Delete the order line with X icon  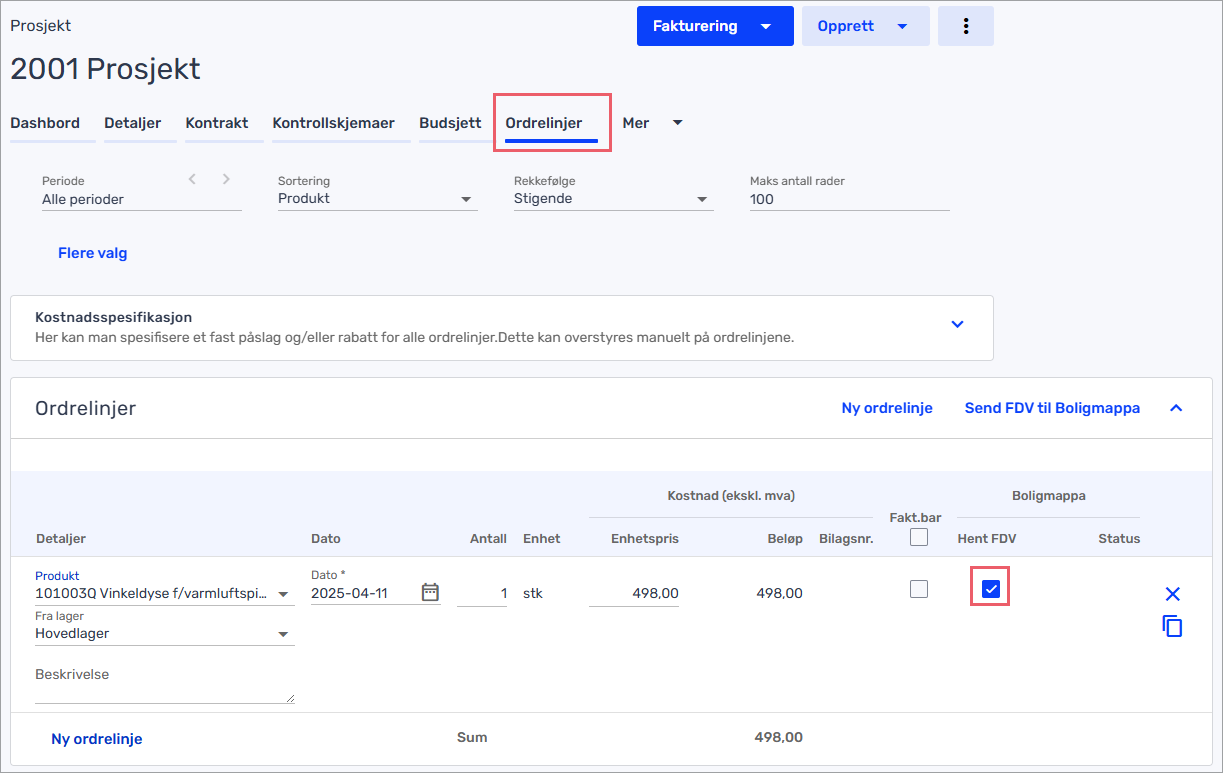(1173, 594)
